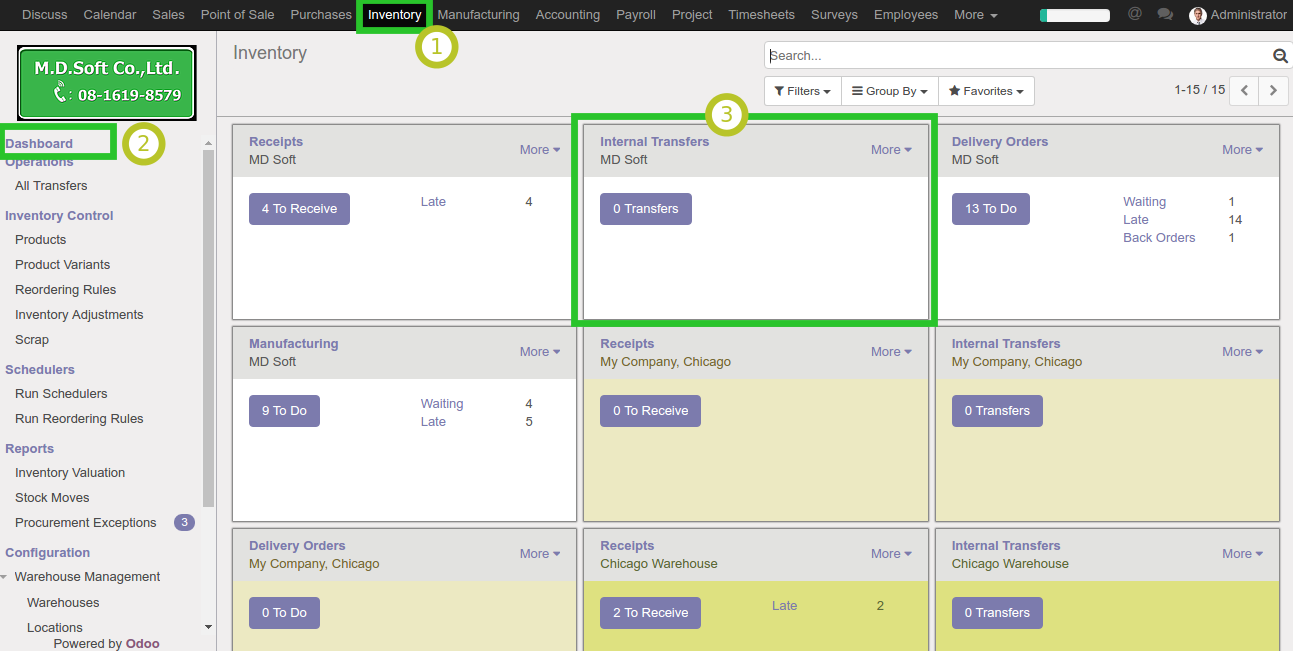Collapse the Warehouse Management tree item
The image size is (1293, 651).
[6, 577]
